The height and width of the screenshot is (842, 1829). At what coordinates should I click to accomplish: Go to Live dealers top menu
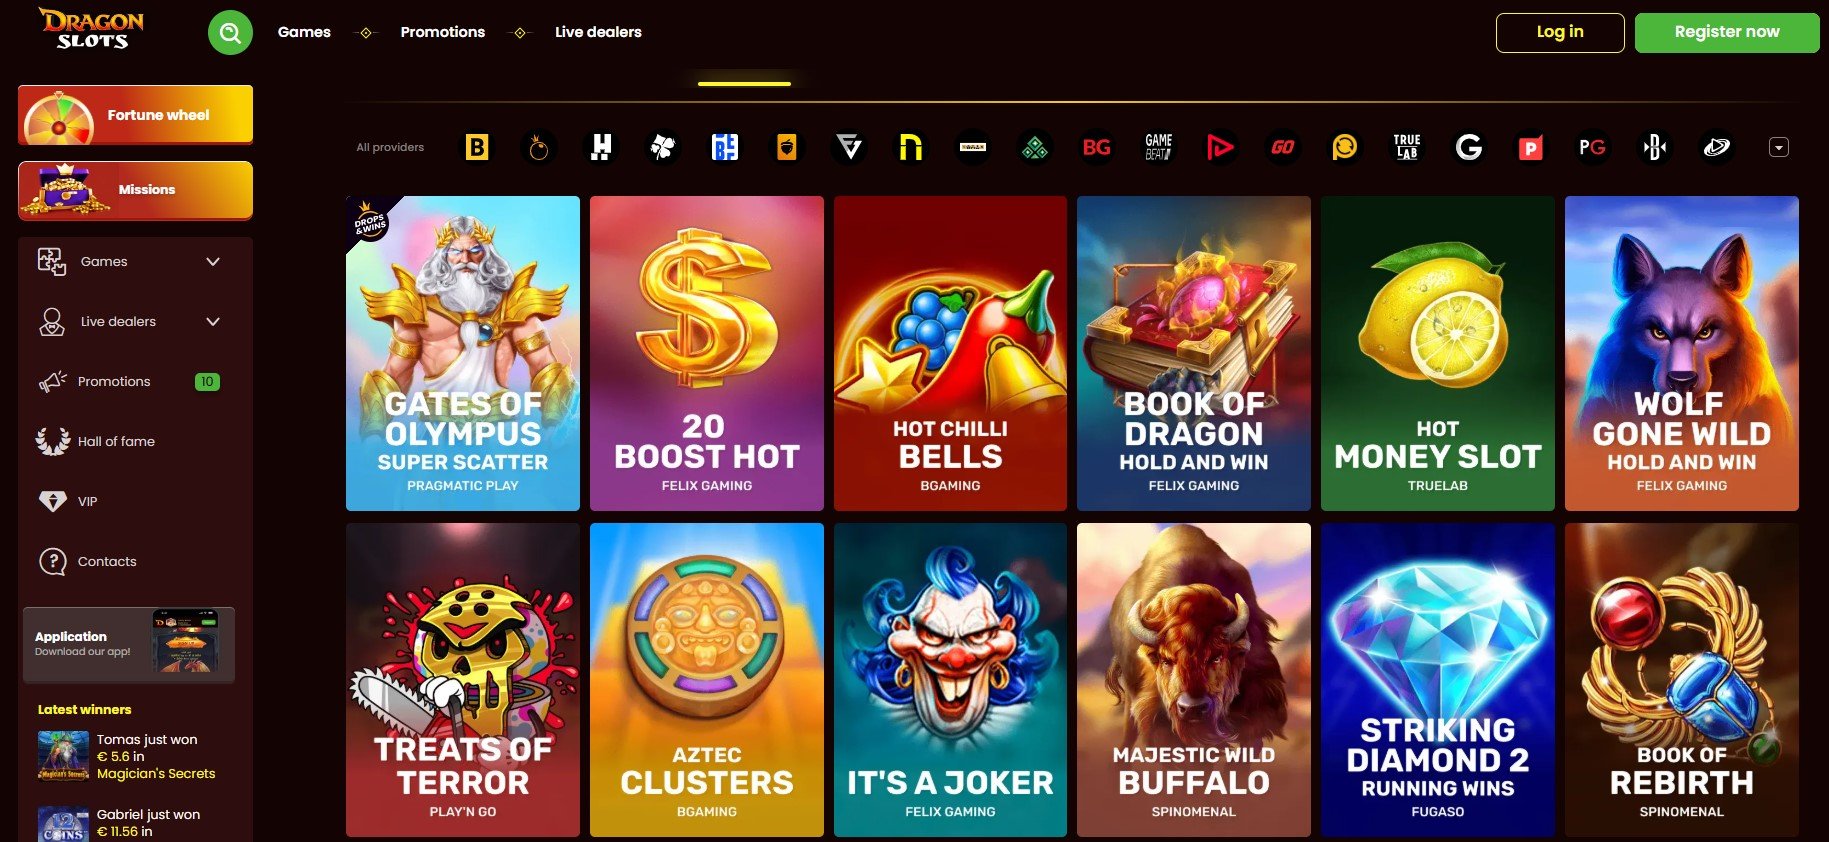[x=598, y=32]
